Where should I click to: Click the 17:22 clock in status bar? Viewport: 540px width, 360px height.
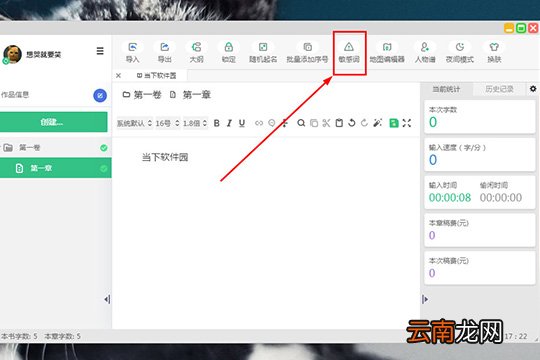coord(516,337)
